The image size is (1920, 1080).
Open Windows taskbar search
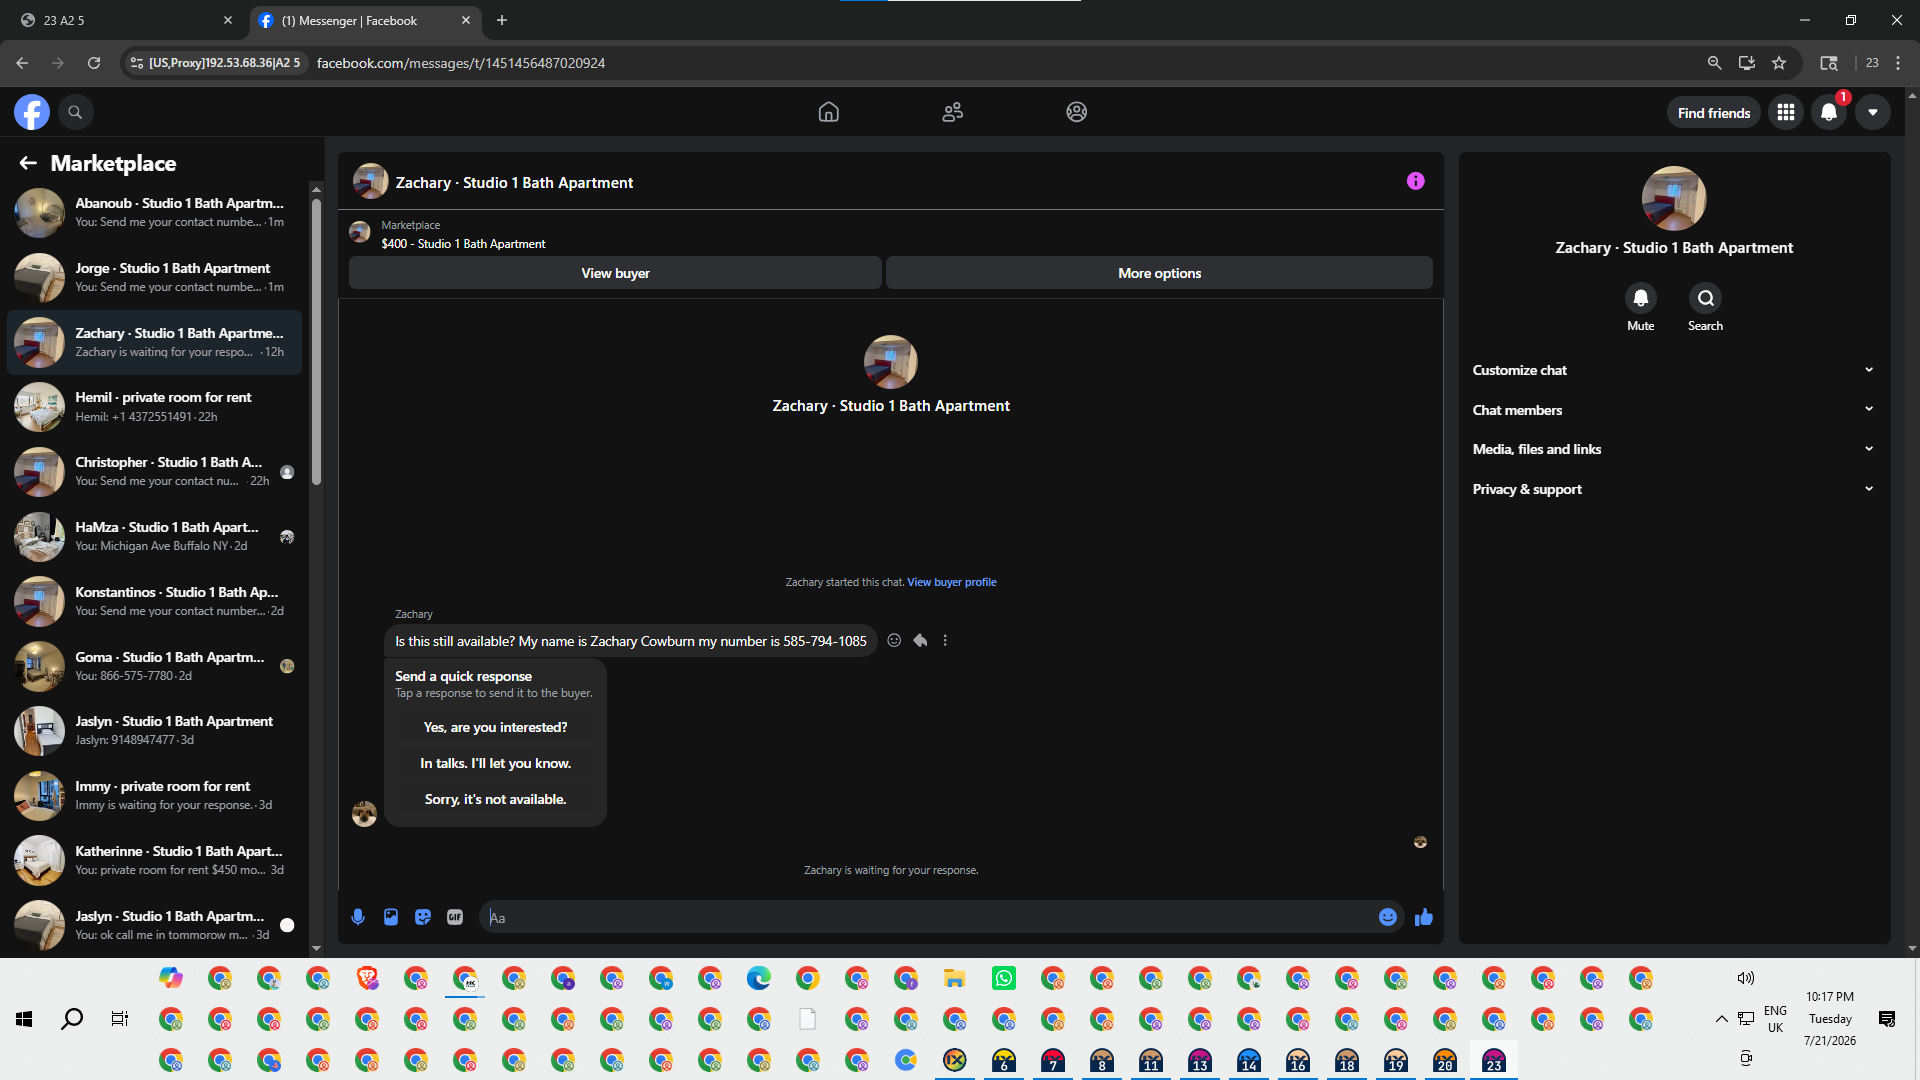72,1019
